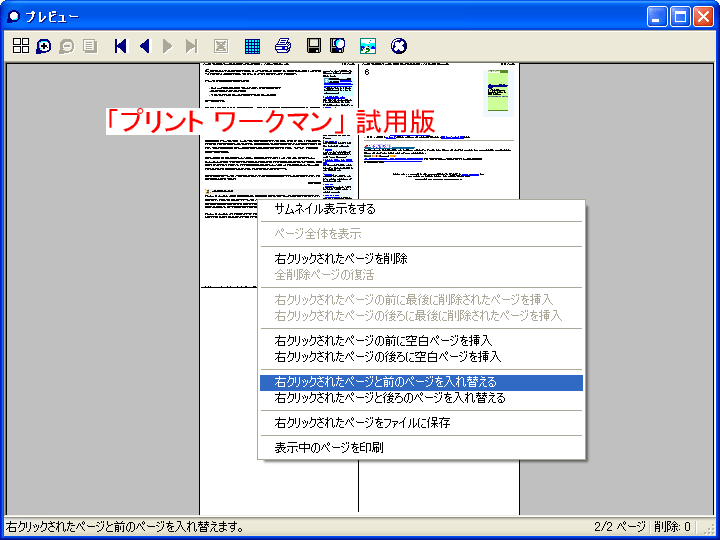Choose 右クリックされたページを削除
This screenshot has height=540, width=720.
click(422, 259)
